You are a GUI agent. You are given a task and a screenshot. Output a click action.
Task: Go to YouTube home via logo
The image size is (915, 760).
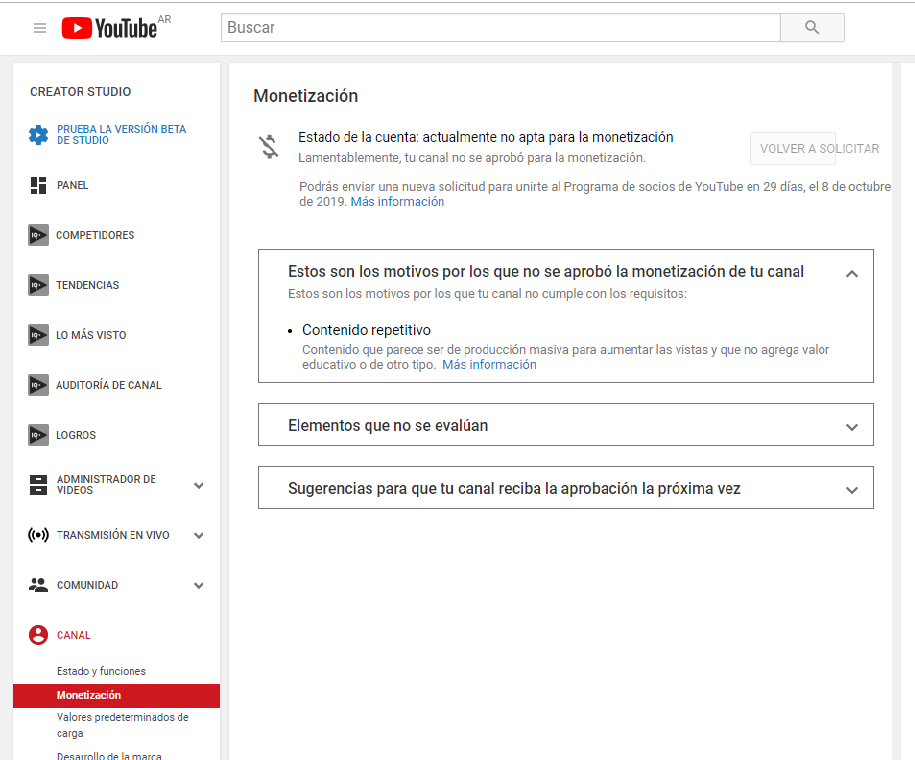109,28
